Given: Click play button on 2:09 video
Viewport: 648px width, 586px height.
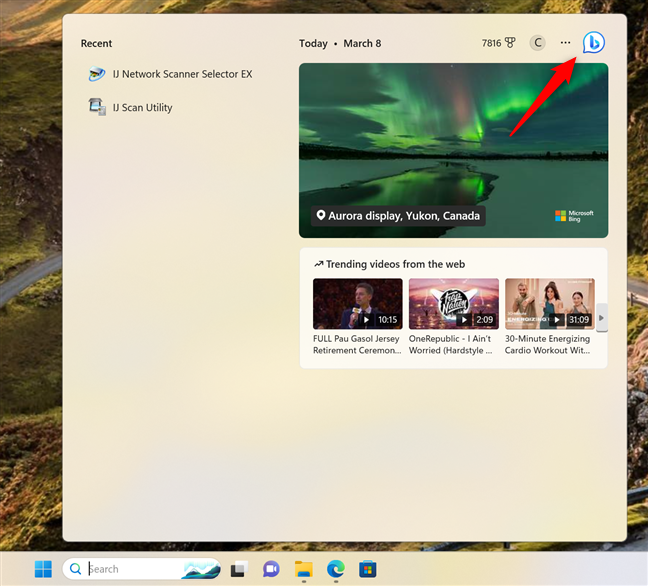Looking at the screenshot, I should coord(464,319).
